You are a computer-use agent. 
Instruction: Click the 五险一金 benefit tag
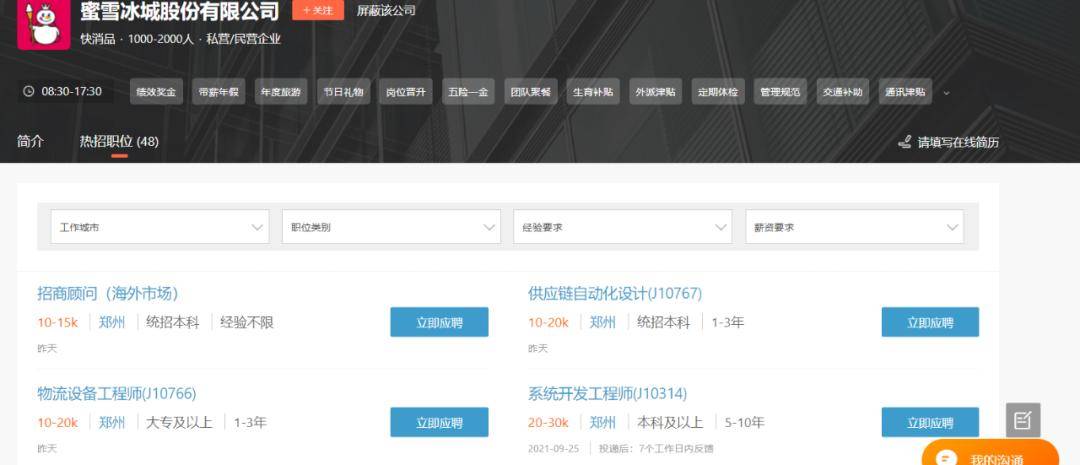coord(468,92)
